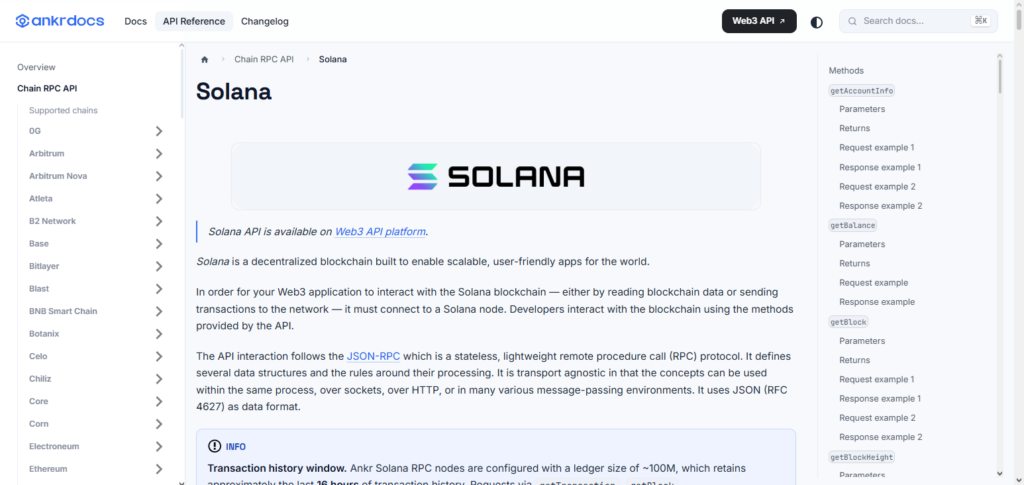The height and width of the screenshot is (485, 1024).
Task: Expand the Celo chevron
Action: 159,356
